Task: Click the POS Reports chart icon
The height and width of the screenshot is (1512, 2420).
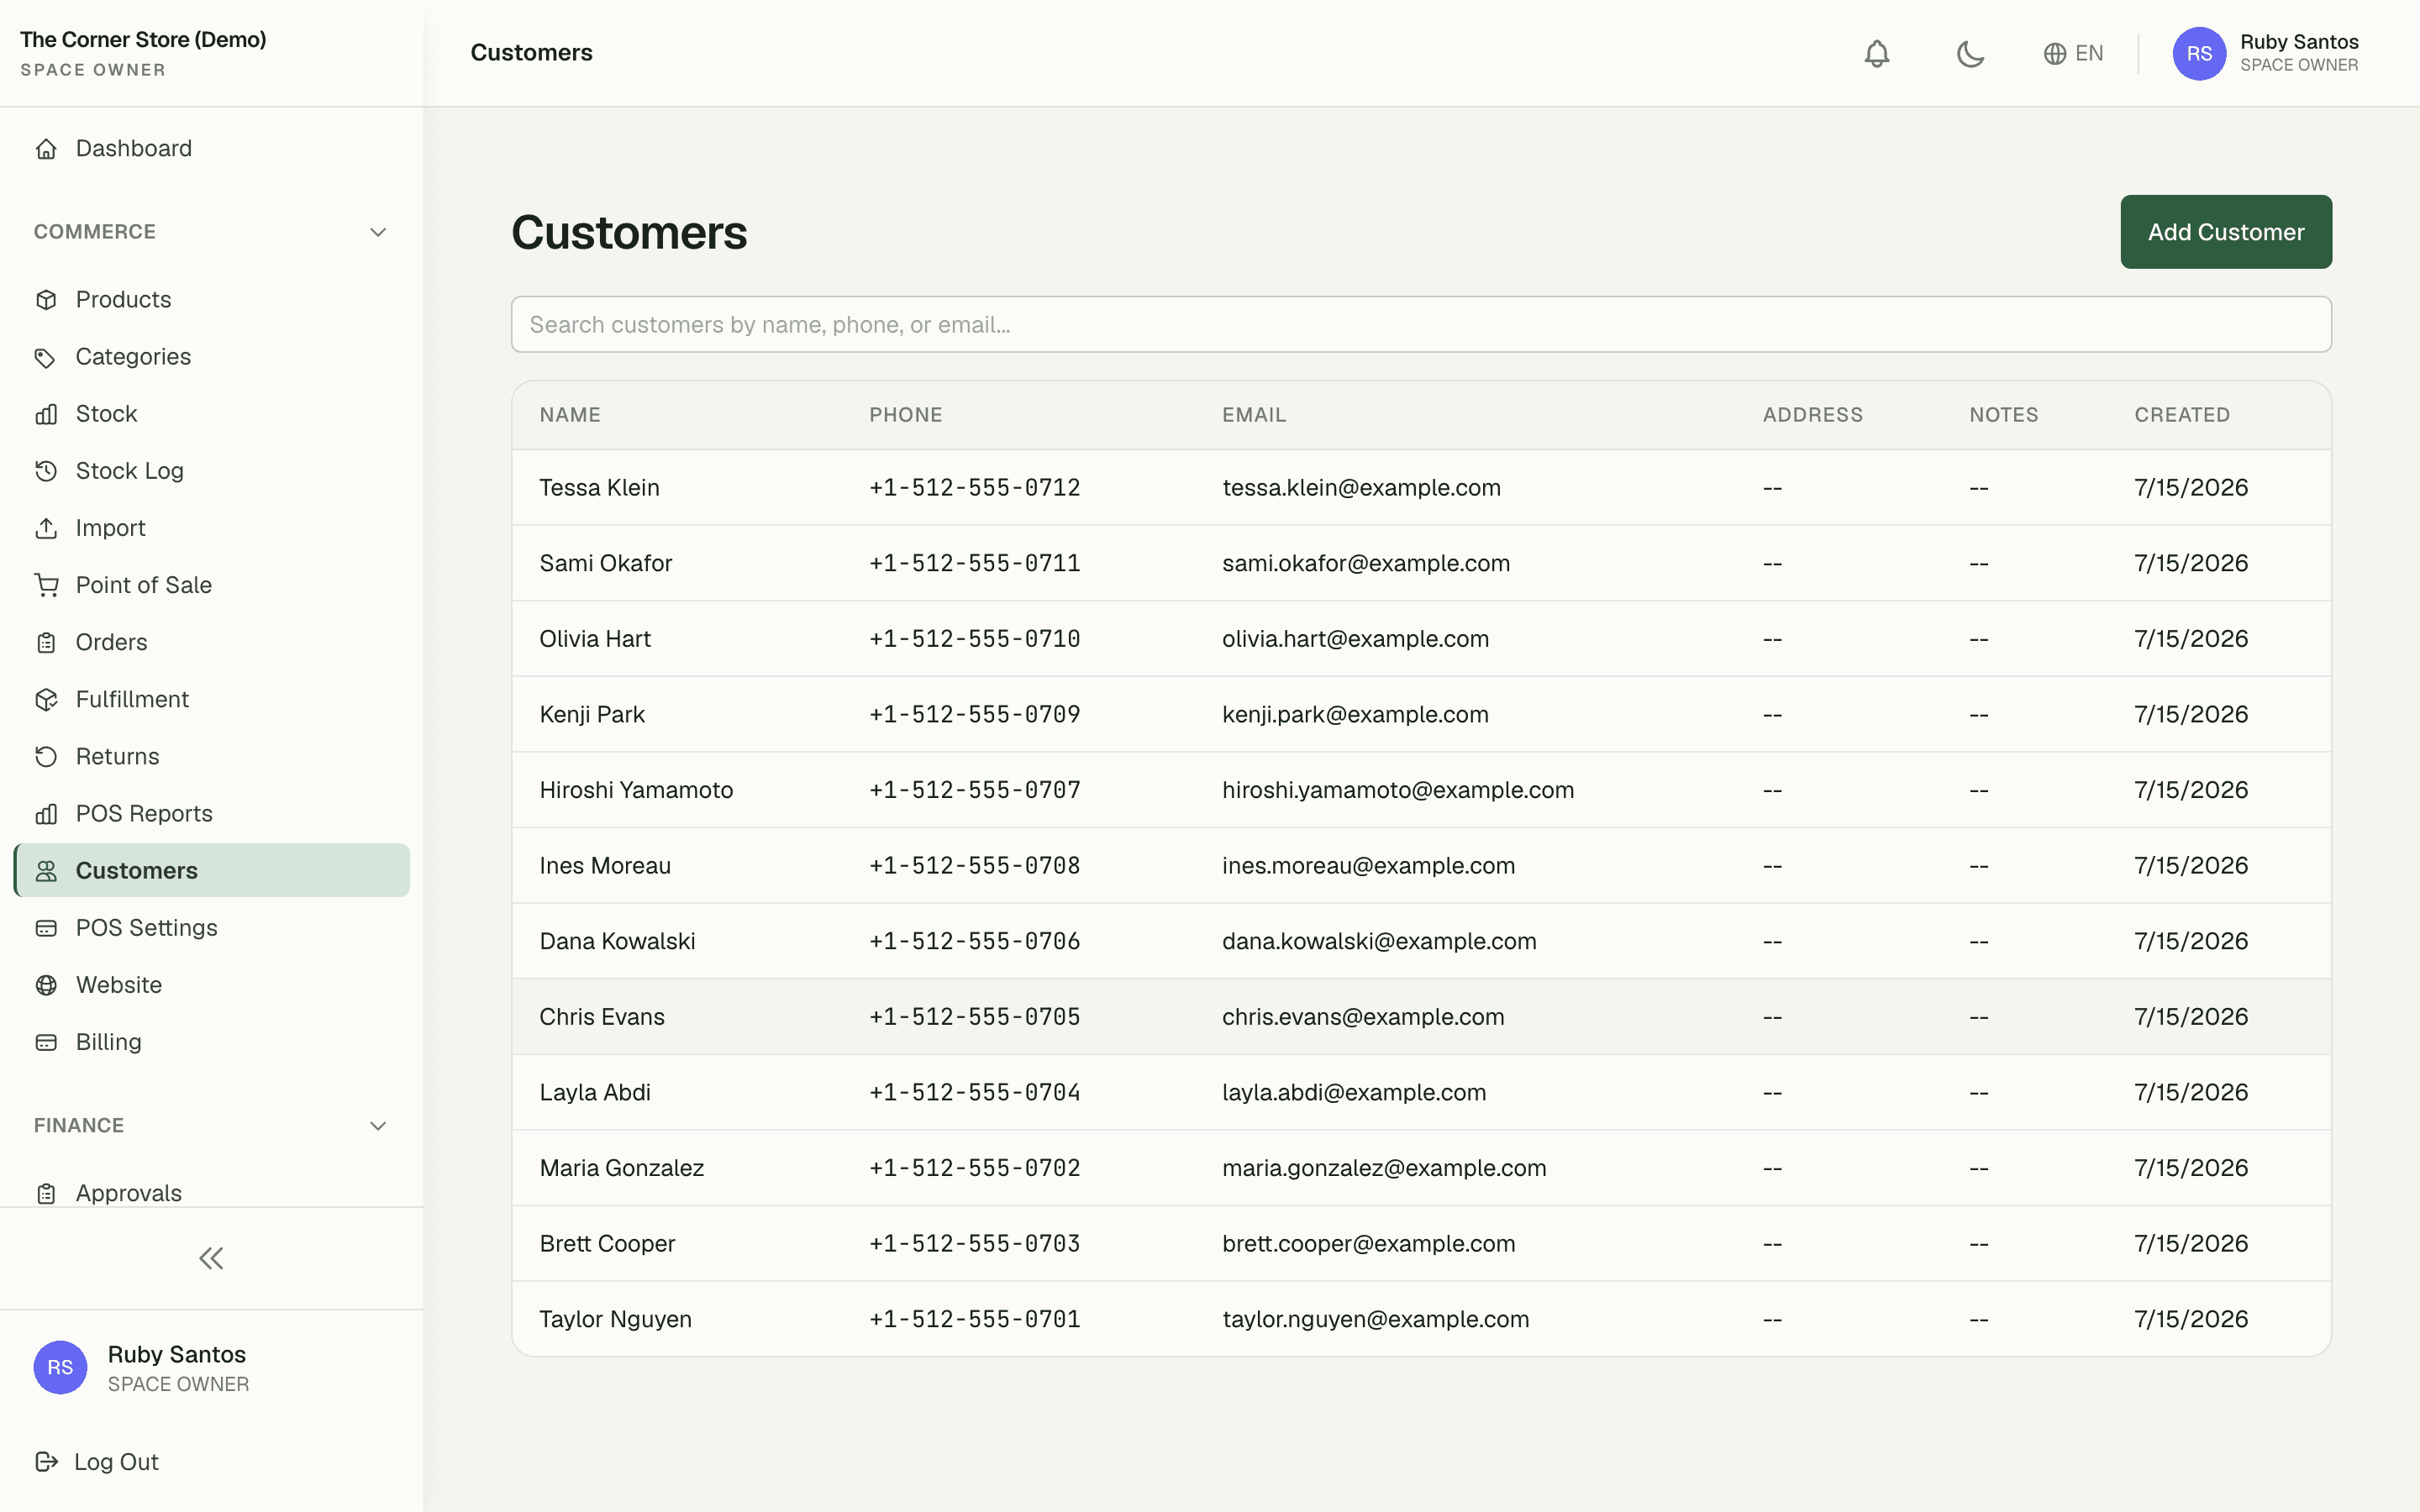Action: pyautogui.click(x=46, y=813)
